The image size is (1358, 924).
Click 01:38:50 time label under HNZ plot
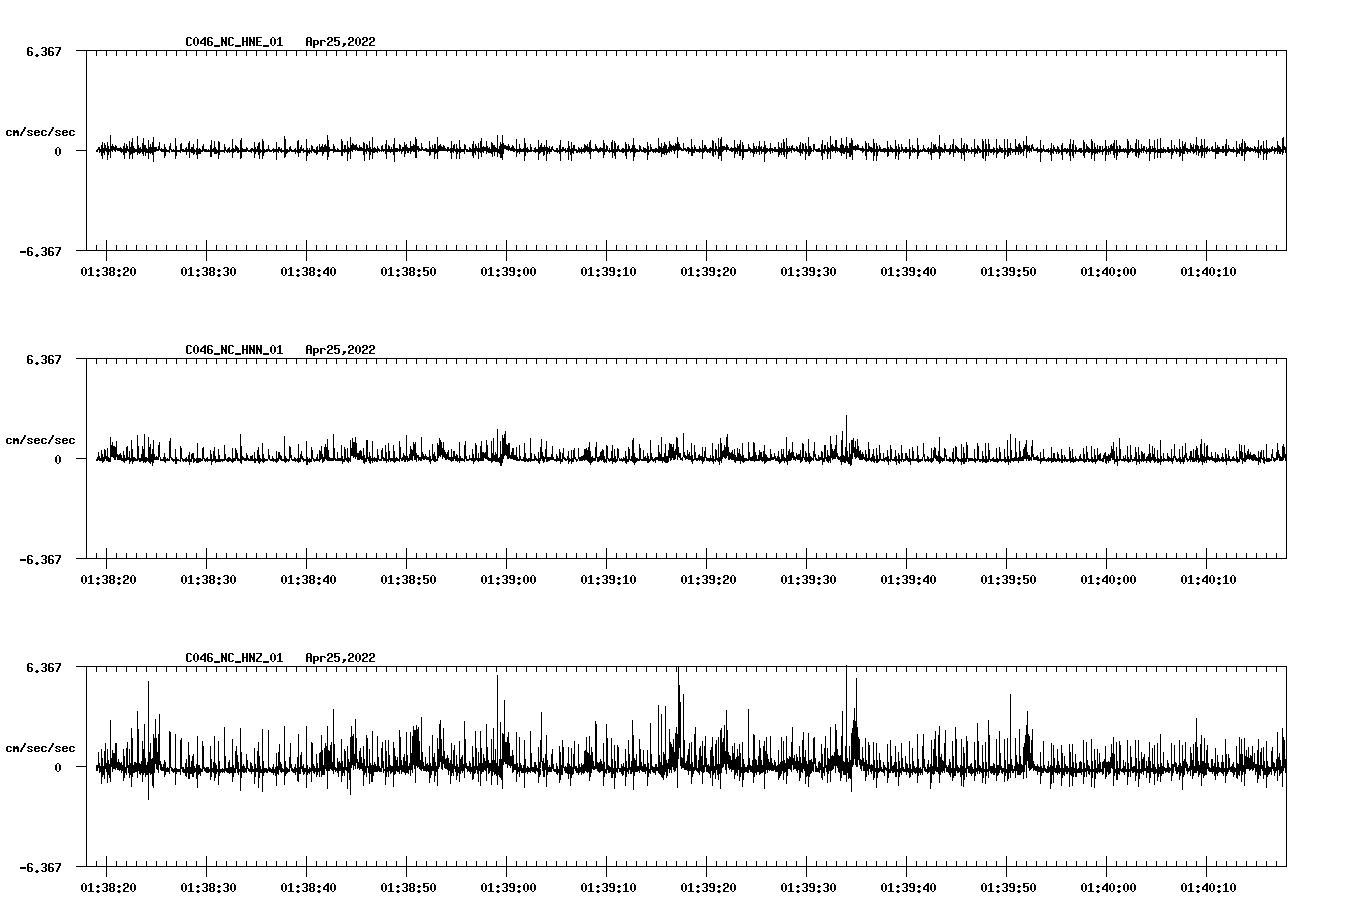408,888
